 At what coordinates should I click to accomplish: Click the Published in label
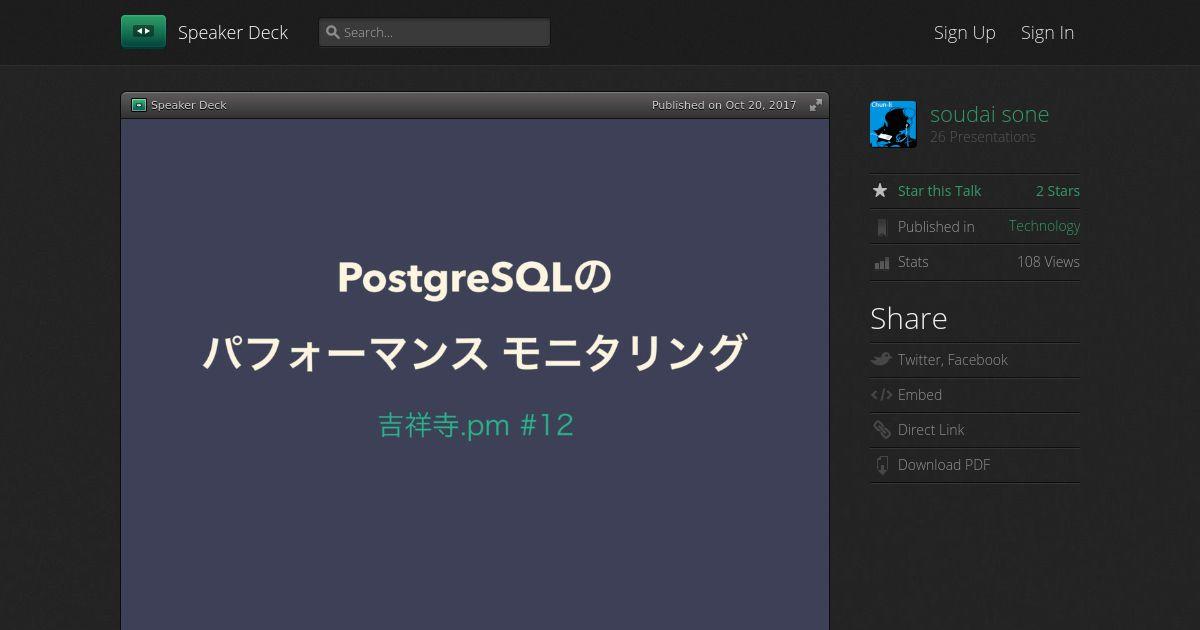[936, 227]
